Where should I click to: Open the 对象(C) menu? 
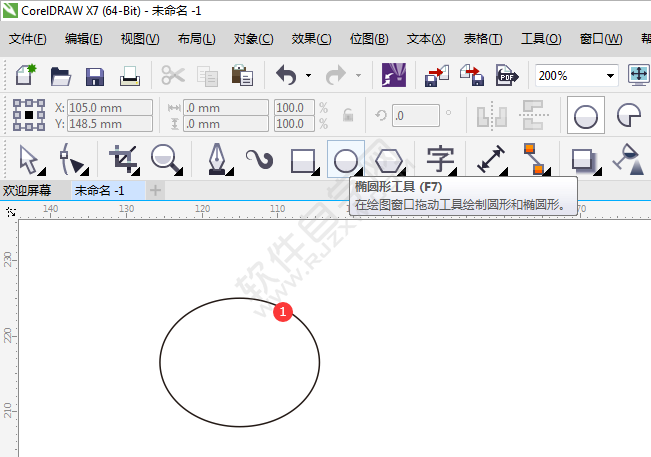pyautogui.click(x=253, y=39)
